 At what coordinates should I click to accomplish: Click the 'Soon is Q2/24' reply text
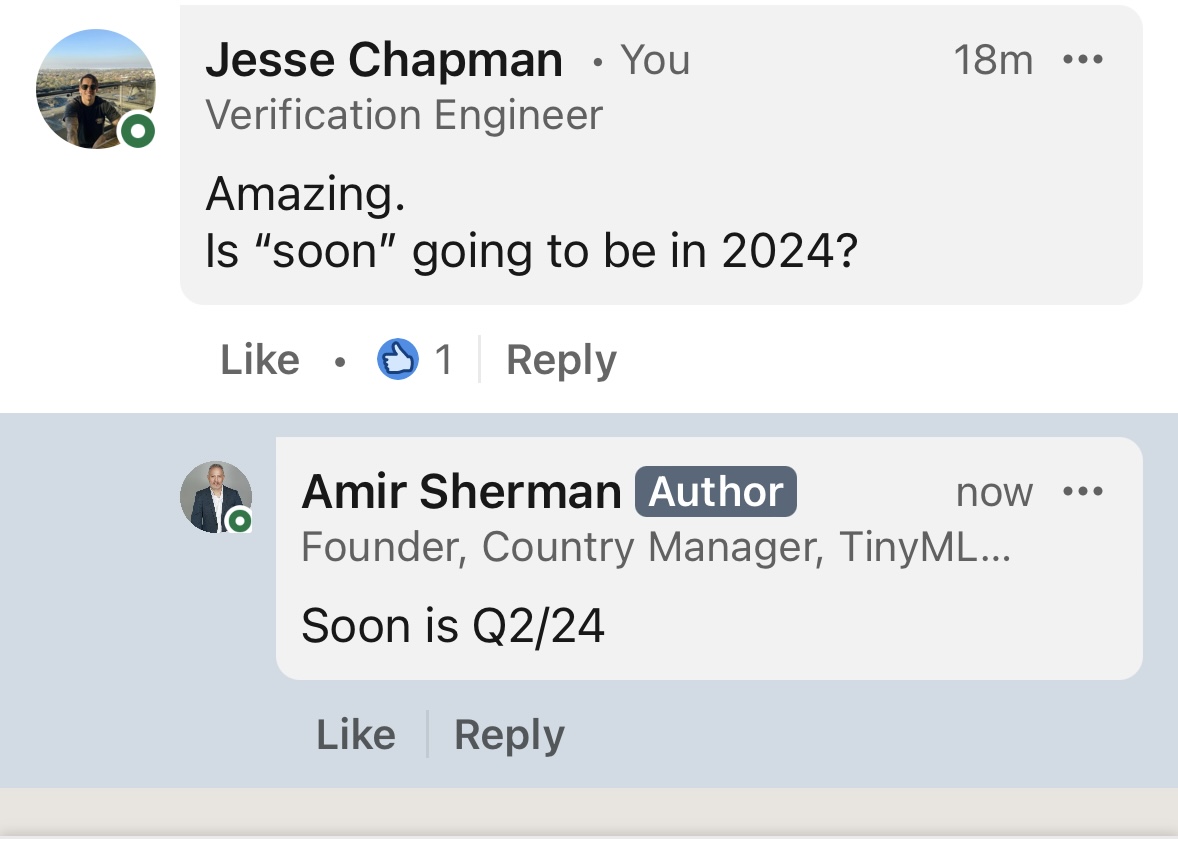click(x=453, y=627)
